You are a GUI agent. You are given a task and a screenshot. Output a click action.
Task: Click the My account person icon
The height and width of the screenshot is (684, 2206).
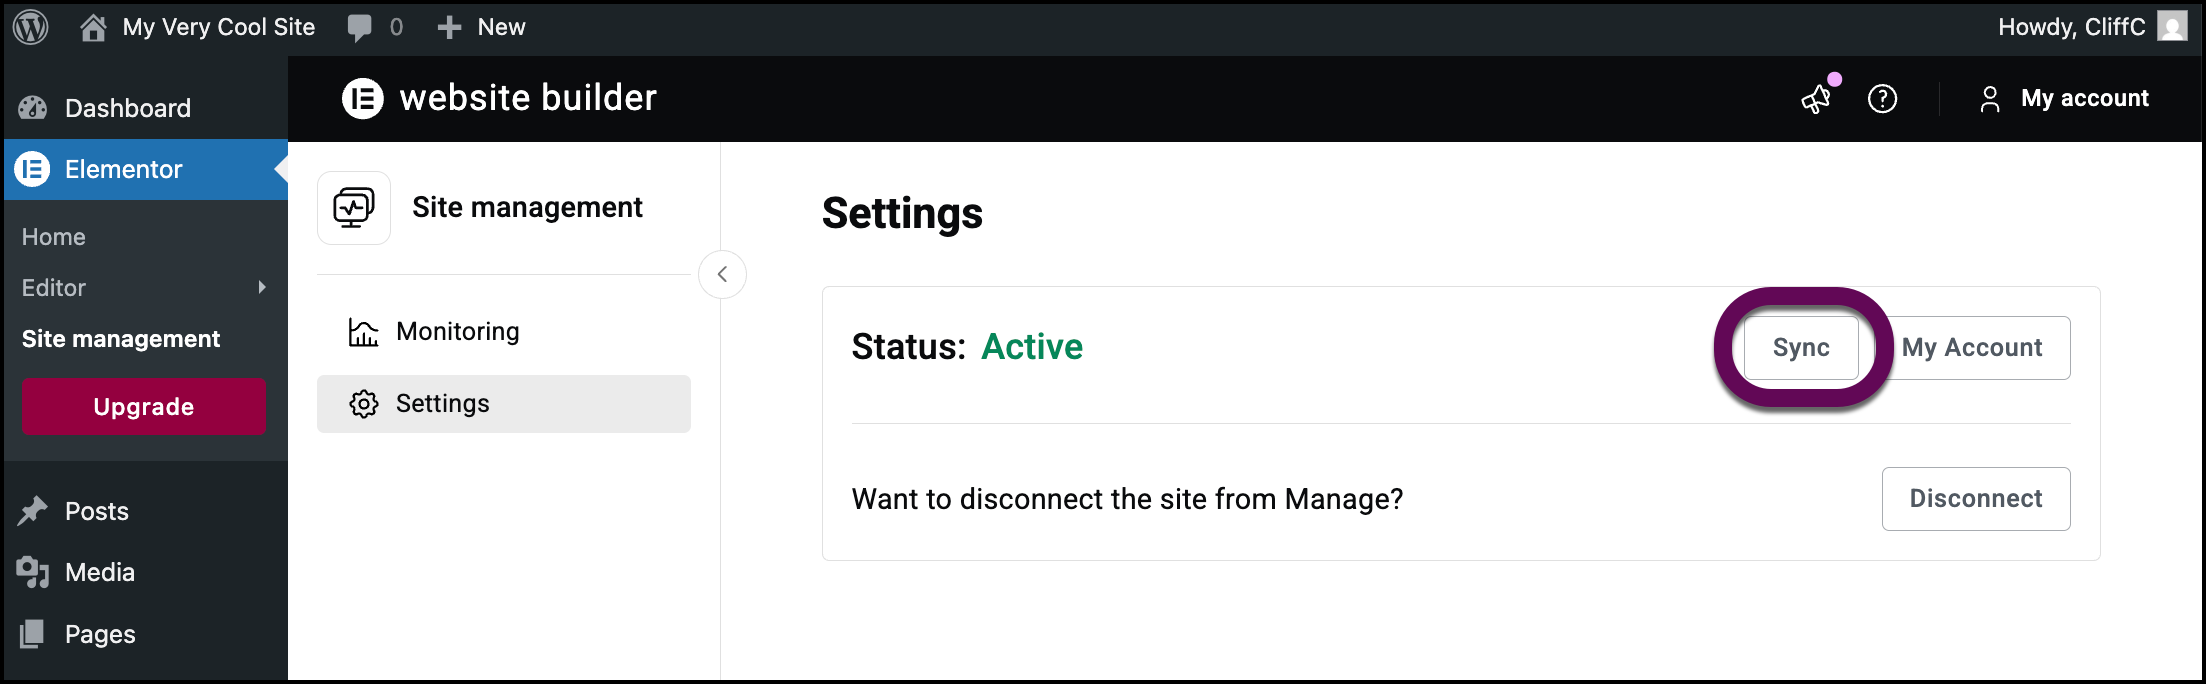pyautogui.click(x=1990, y=99)
